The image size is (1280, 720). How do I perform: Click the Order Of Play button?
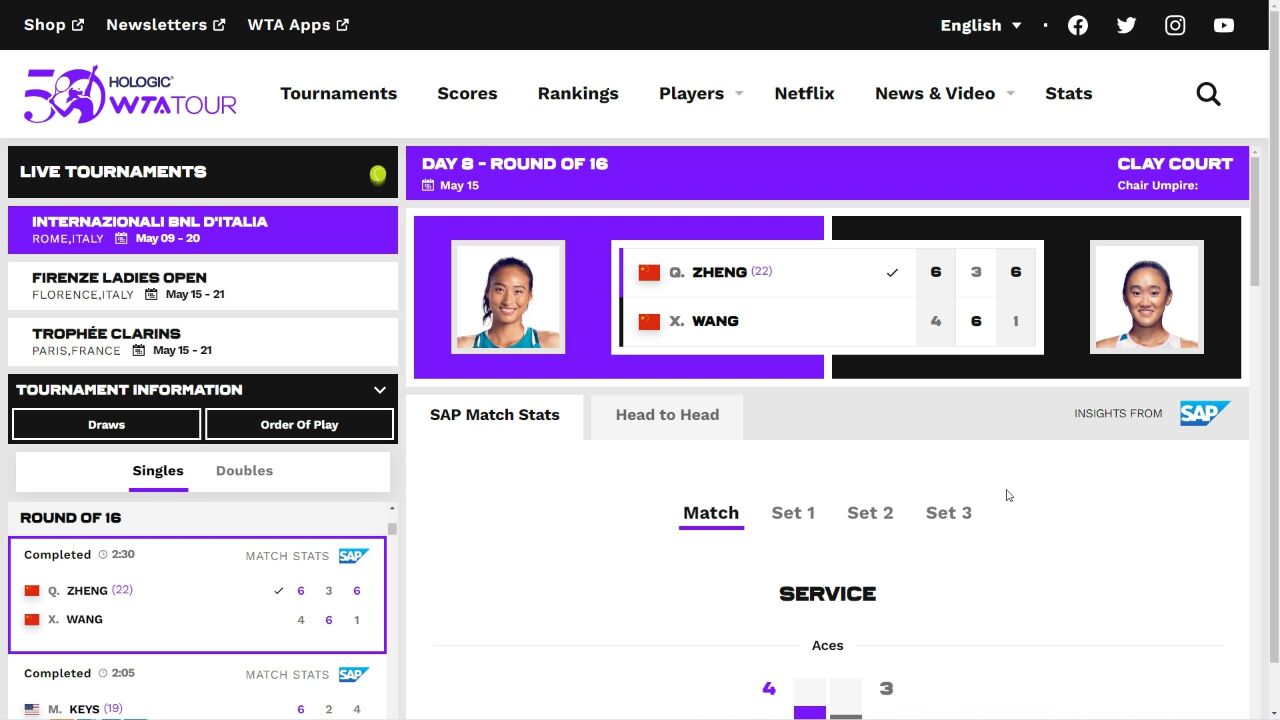point(299,424)
